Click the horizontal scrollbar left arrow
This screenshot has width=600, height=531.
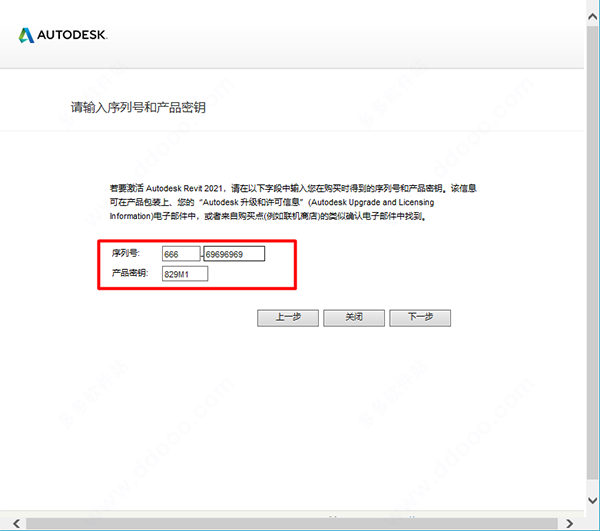pos(16,523)
